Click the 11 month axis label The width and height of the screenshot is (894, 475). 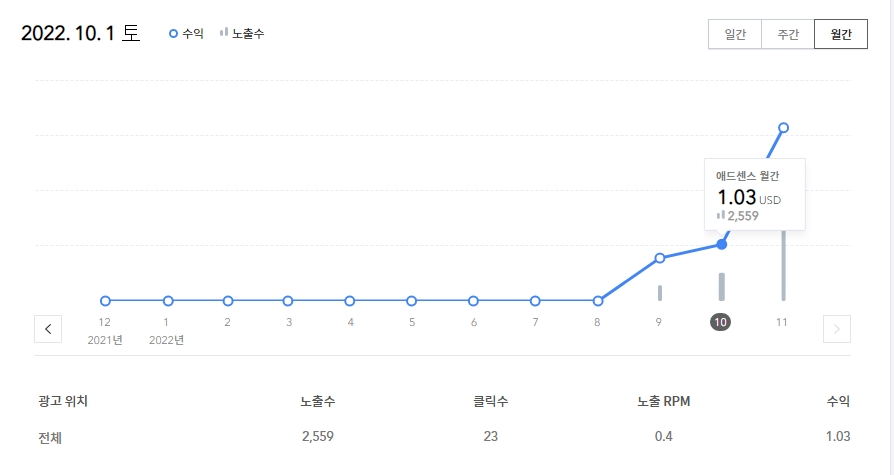782,322
